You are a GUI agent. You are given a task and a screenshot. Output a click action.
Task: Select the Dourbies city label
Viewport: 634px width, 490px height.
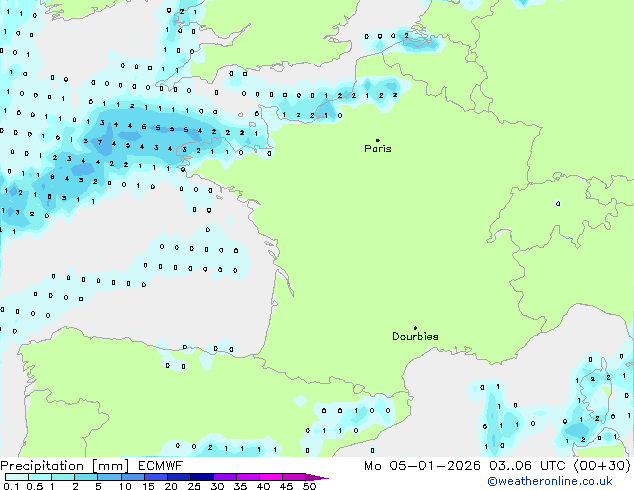[x=415, y=336]
